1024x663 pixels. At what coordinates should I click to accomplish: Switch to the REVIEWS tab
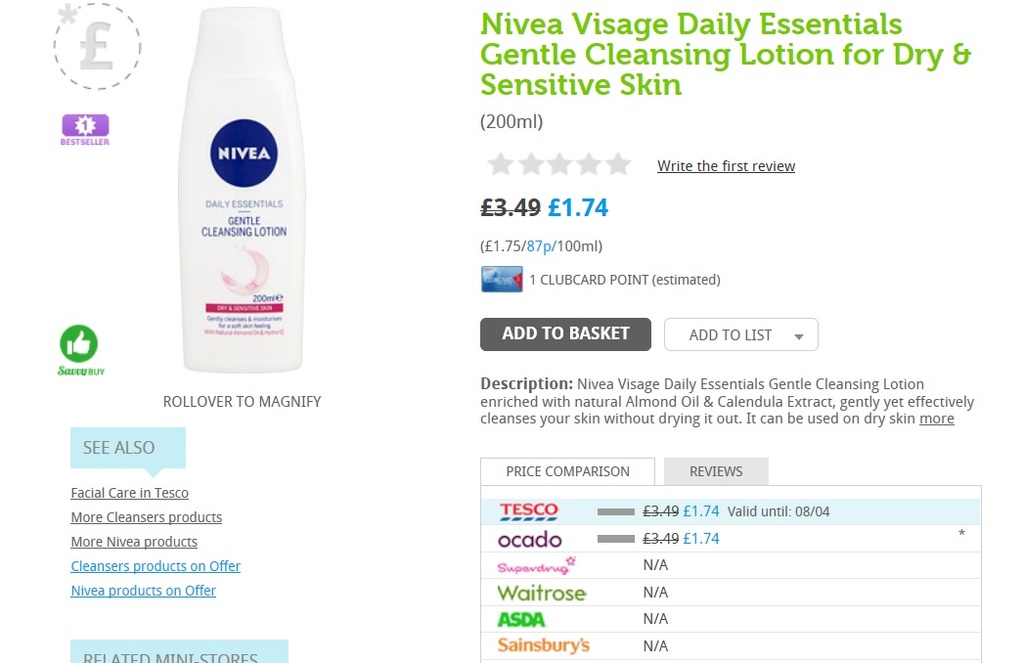coord(715,471)
